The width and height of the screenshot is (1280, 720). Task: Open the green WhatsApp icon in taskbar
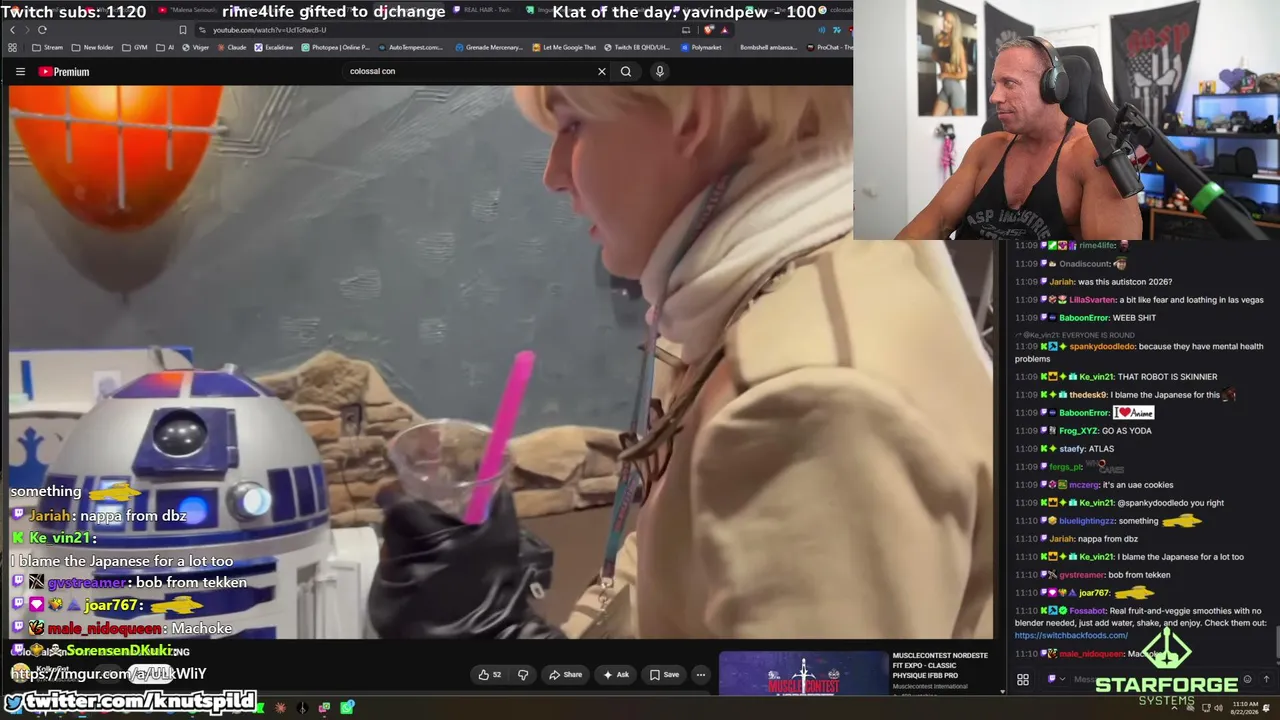point(346,708)
